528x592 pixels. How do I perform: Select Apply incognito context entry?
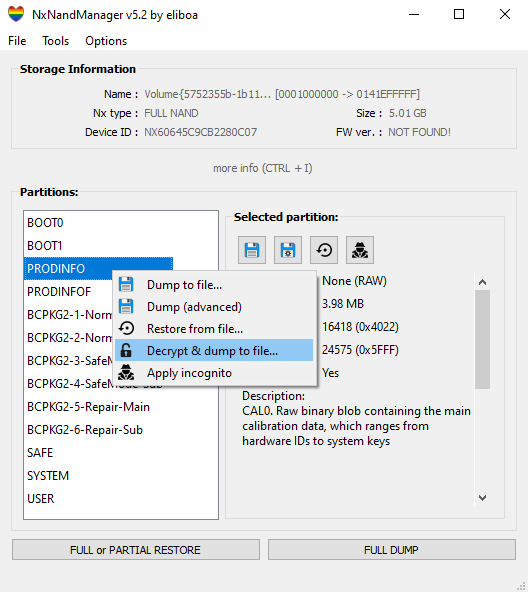click(214, 373)
